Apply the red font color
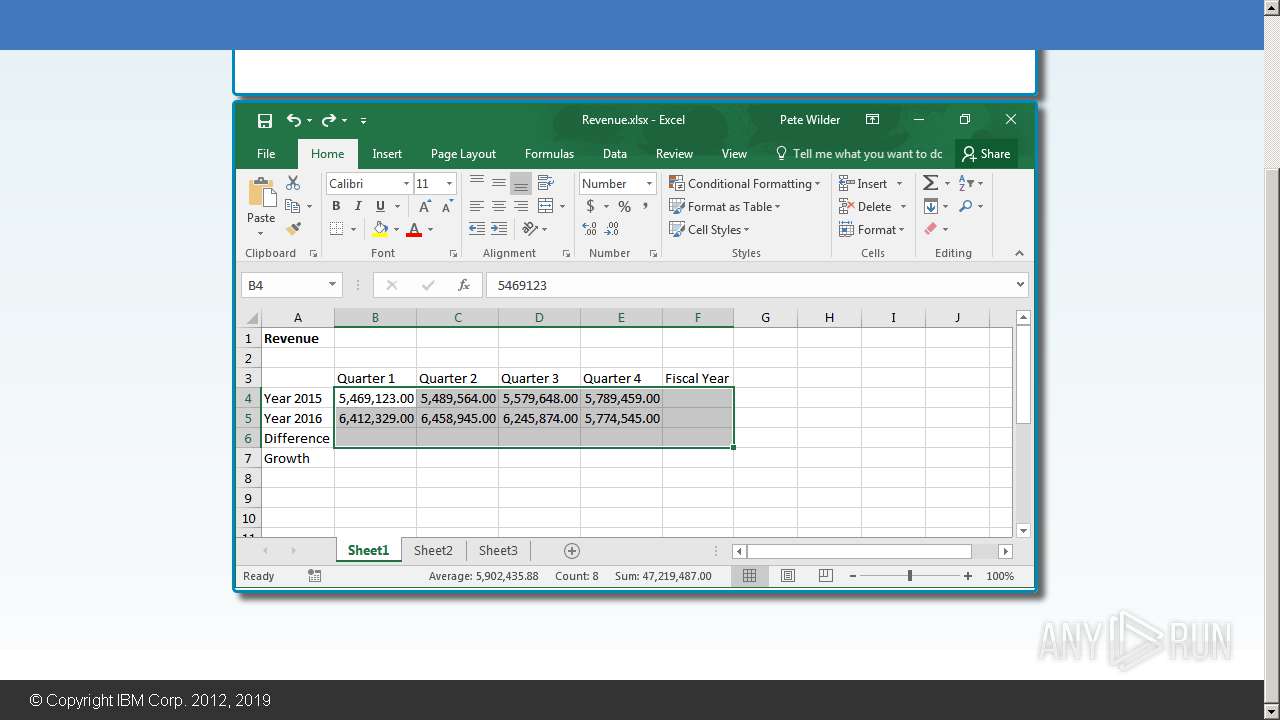1280x720 pixels. (414, 229)
